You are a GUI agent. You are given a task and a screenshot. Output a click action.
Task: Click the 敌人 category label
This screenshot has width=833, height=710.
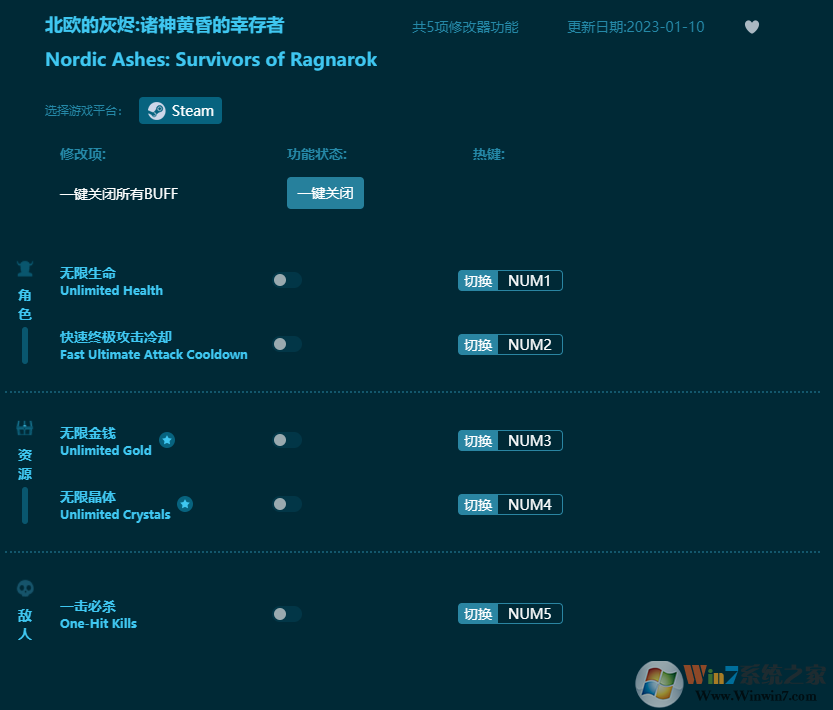coord(25,625)
